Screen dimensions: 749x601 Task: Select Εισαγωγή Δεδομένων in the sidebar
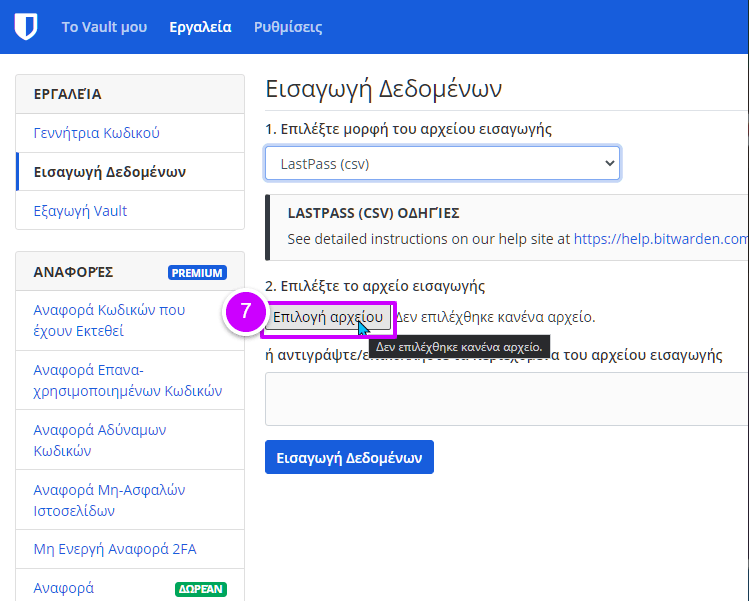[x=130, y=172]
